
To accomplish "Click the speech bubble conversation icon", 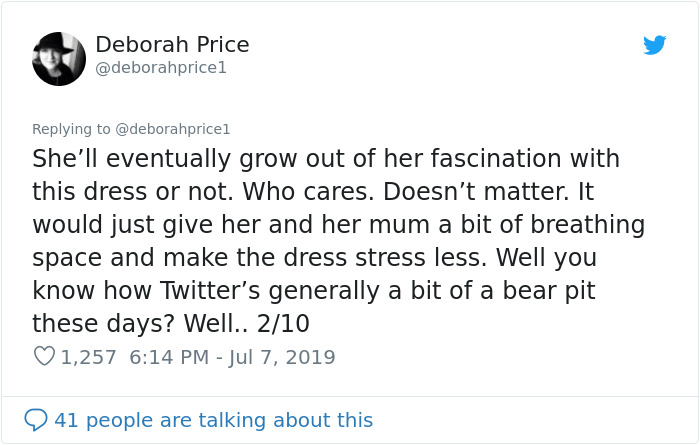I will point(36,420).
